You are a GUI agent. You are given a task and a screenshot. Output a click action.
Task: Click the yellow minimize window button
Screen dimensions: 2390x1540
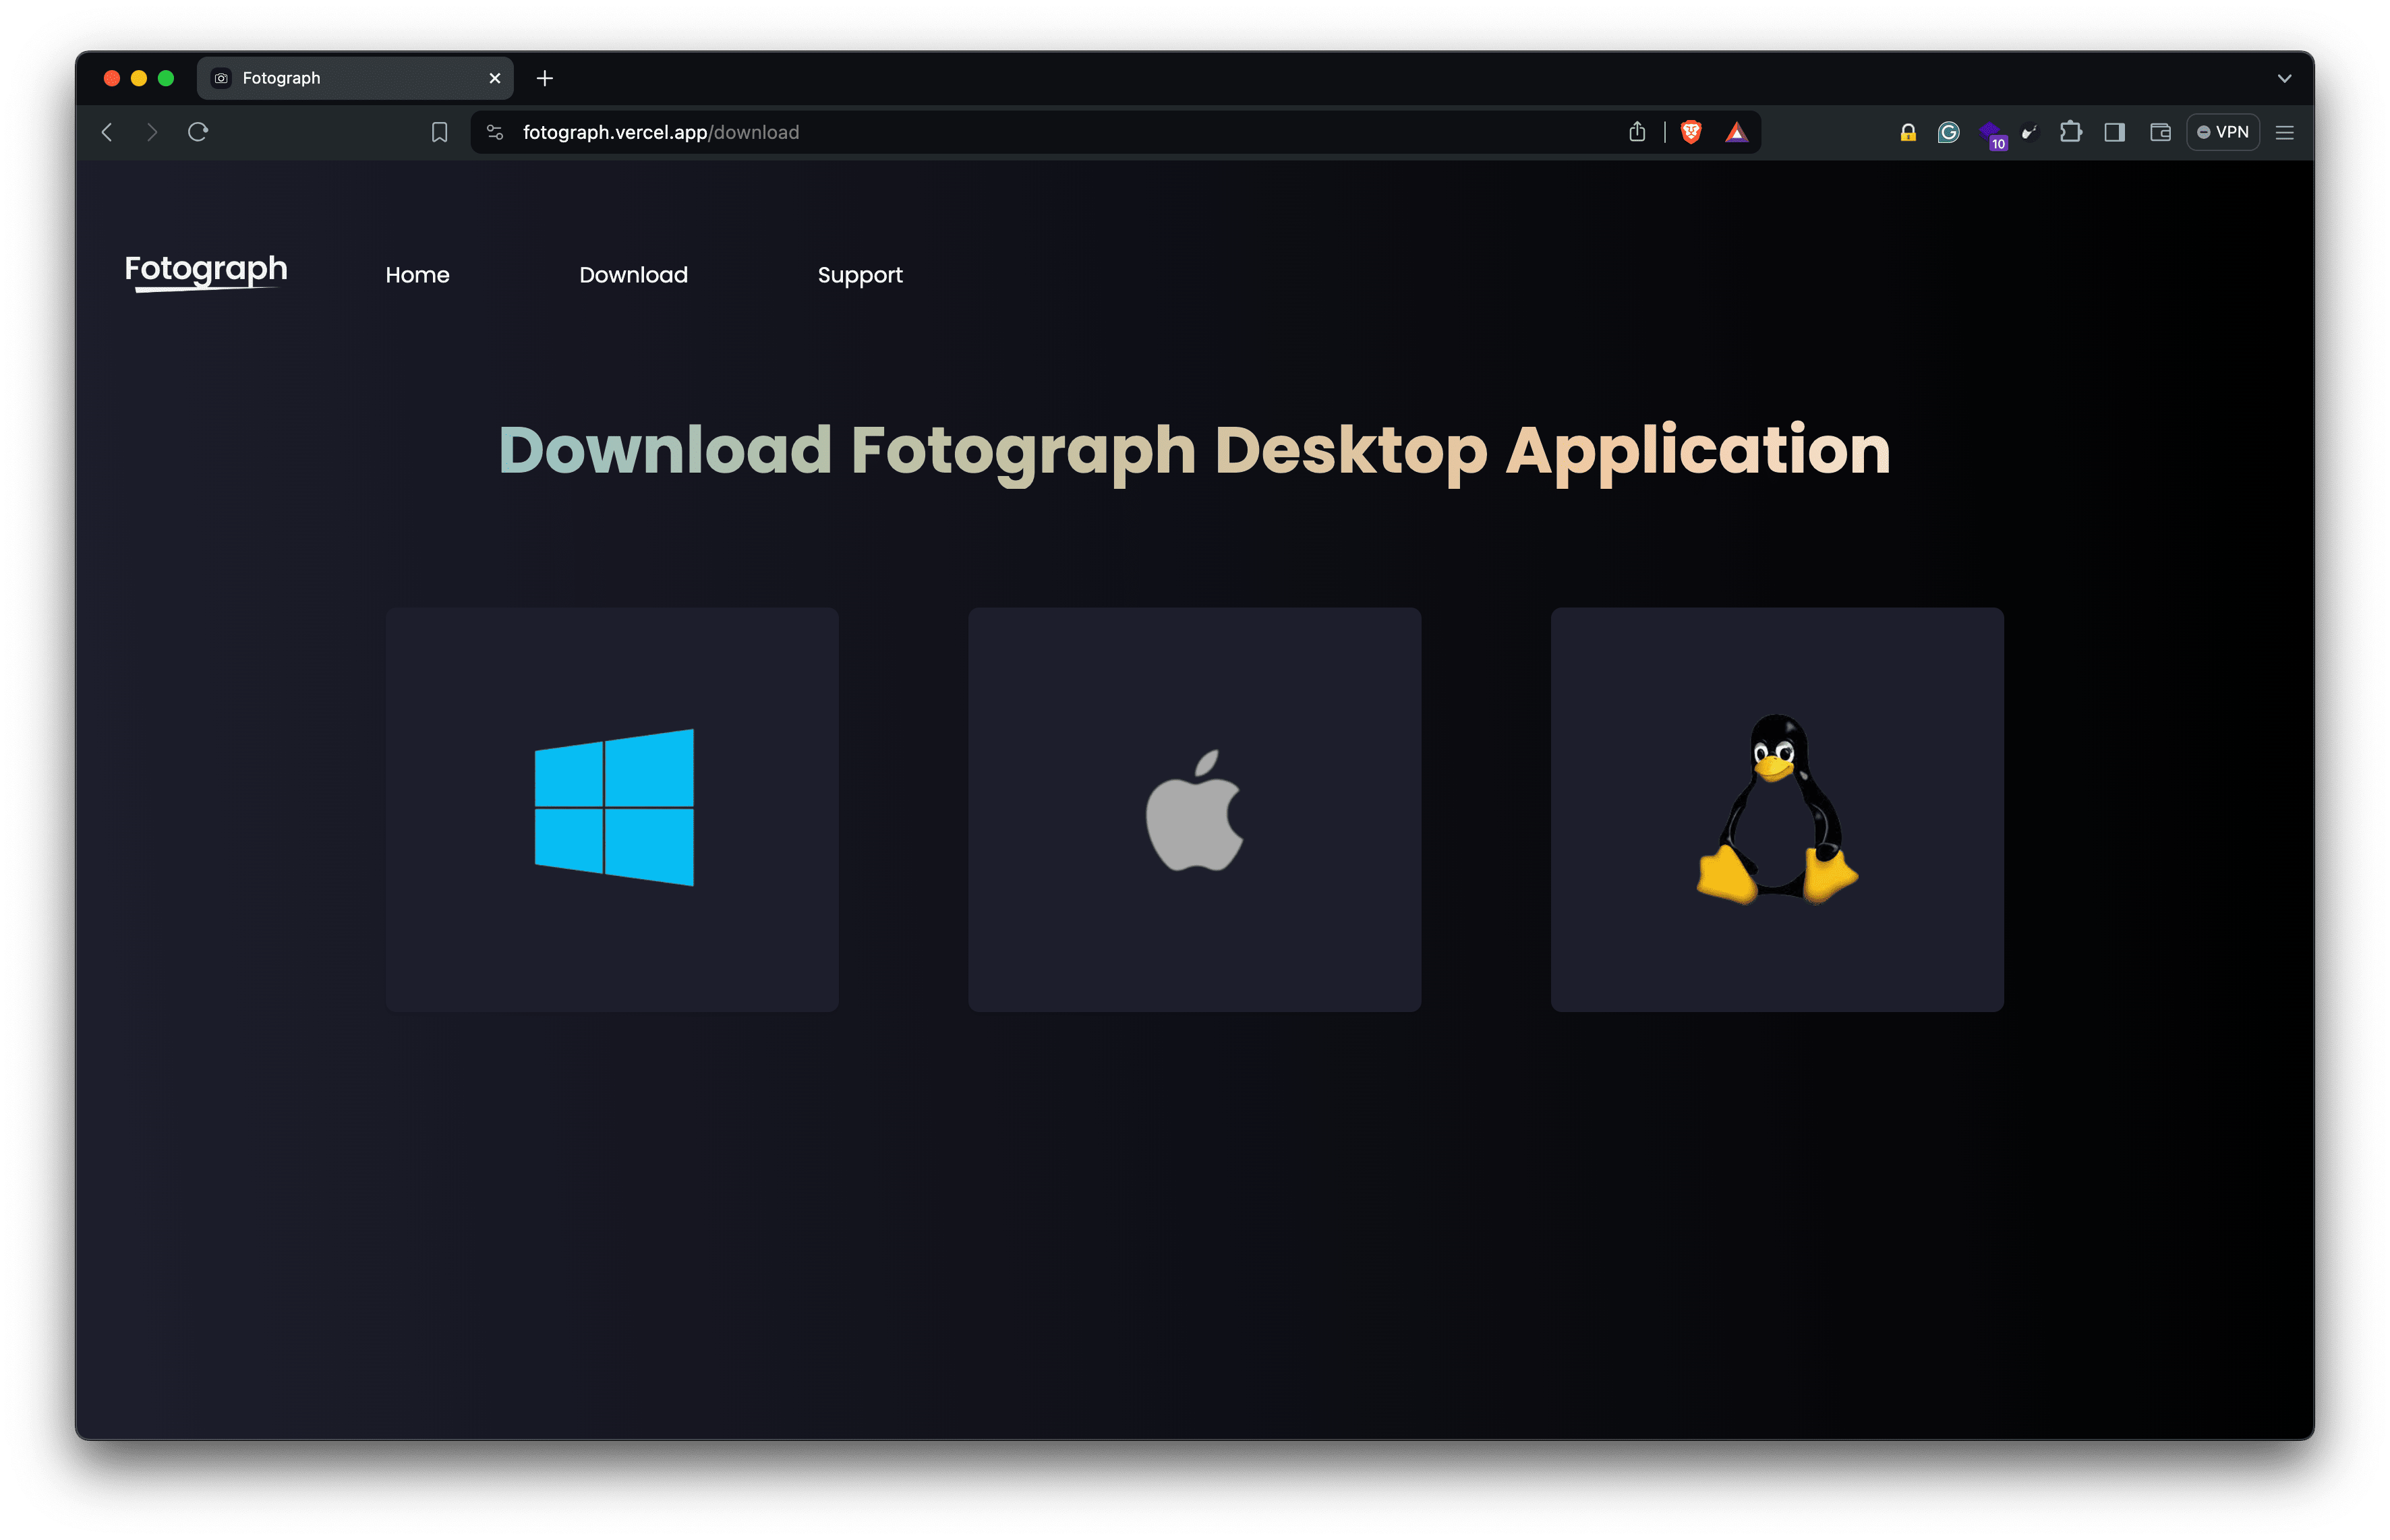click(x=139, y=78)
